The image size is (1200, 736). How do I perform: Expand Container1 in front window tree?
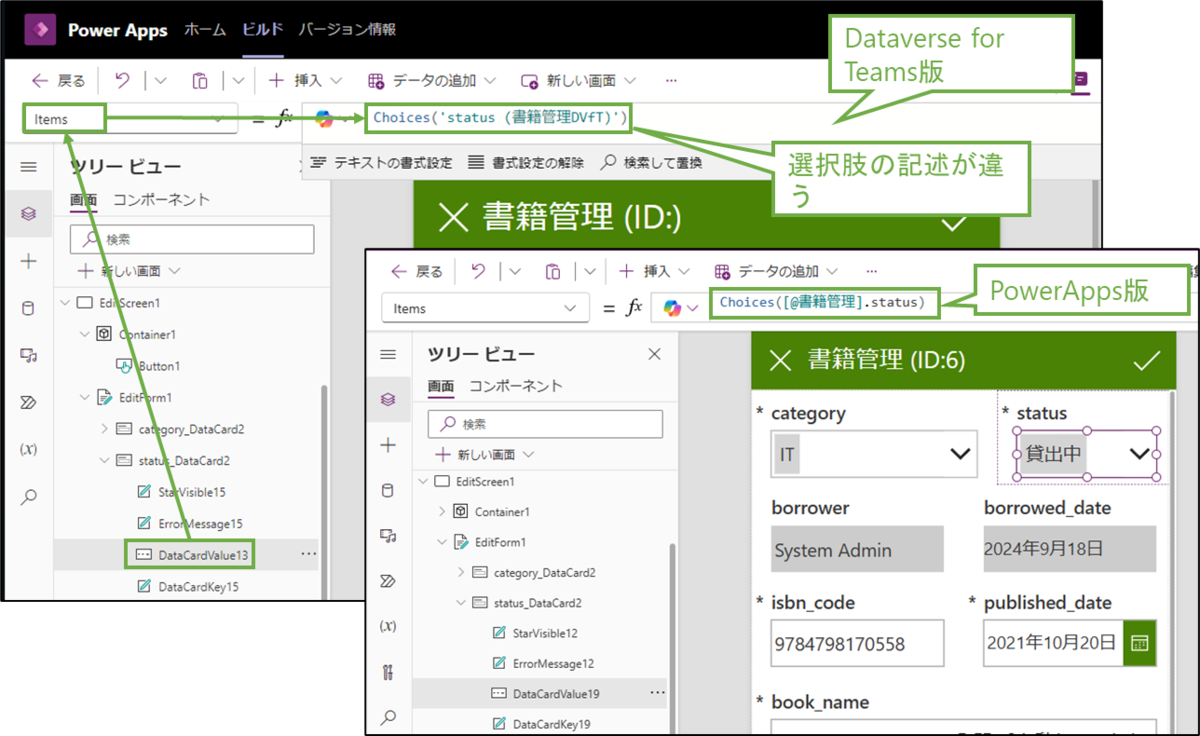[442, 512]
